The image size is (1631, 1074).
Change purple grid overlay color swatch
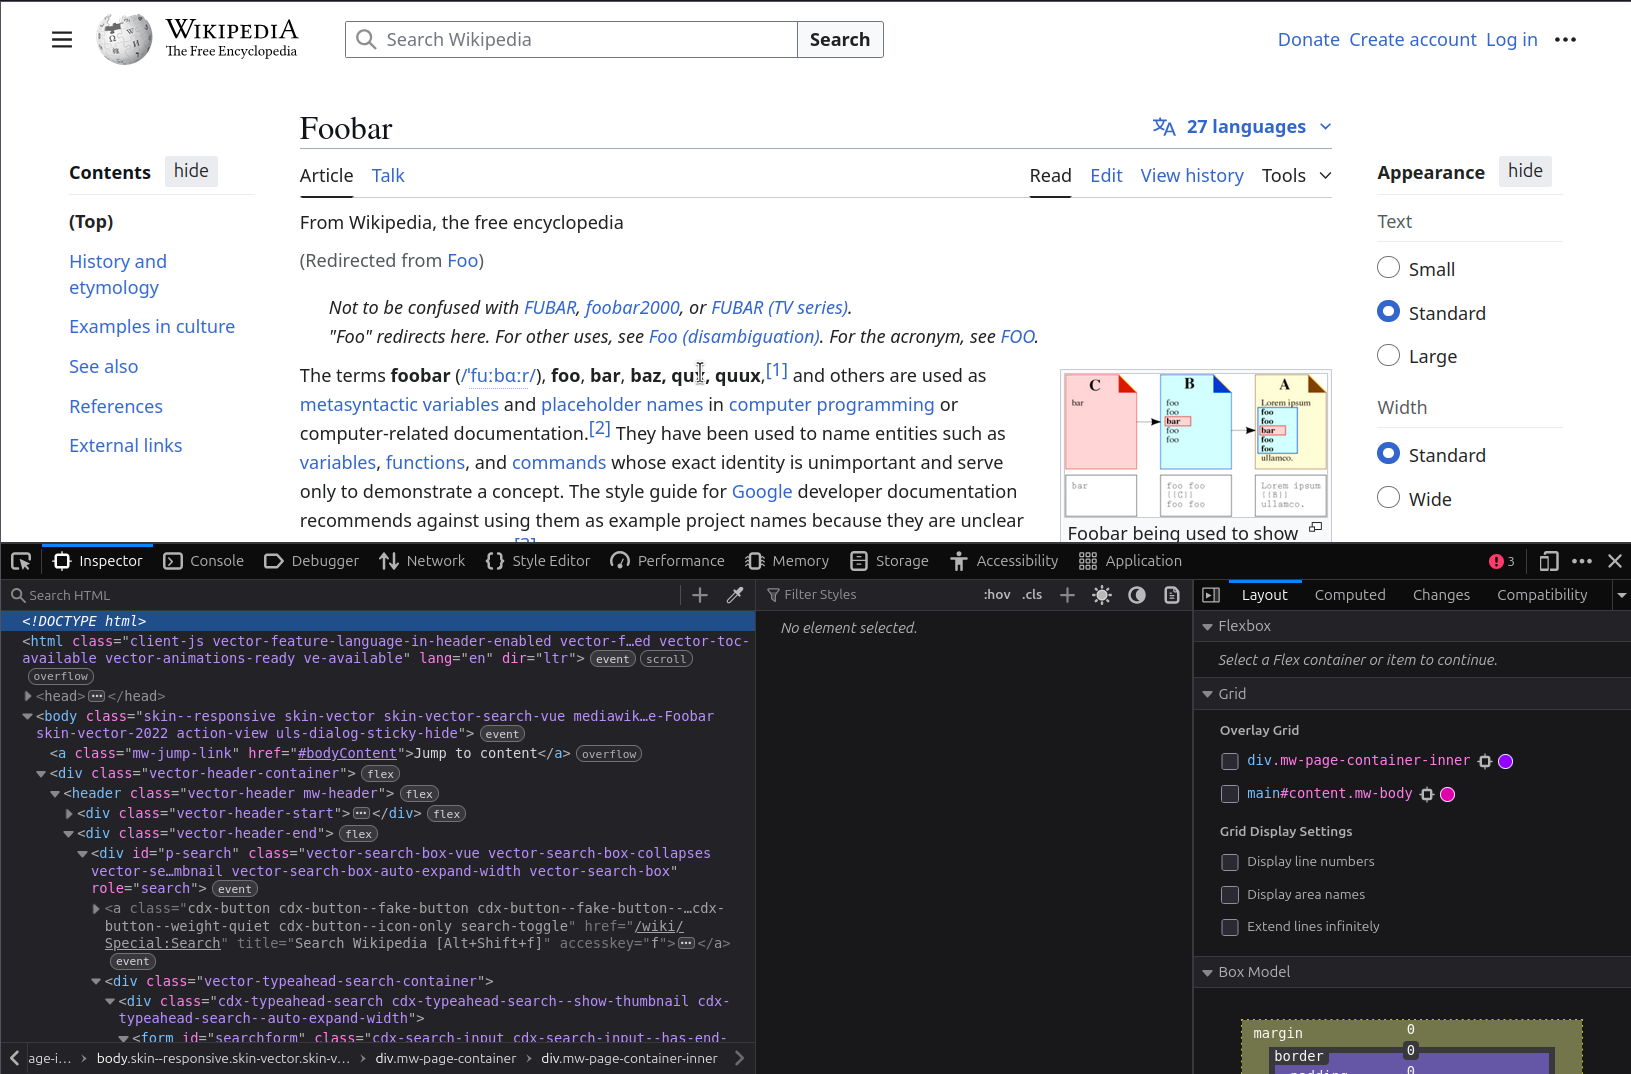pyautogui.click(x=1506, y=762)
